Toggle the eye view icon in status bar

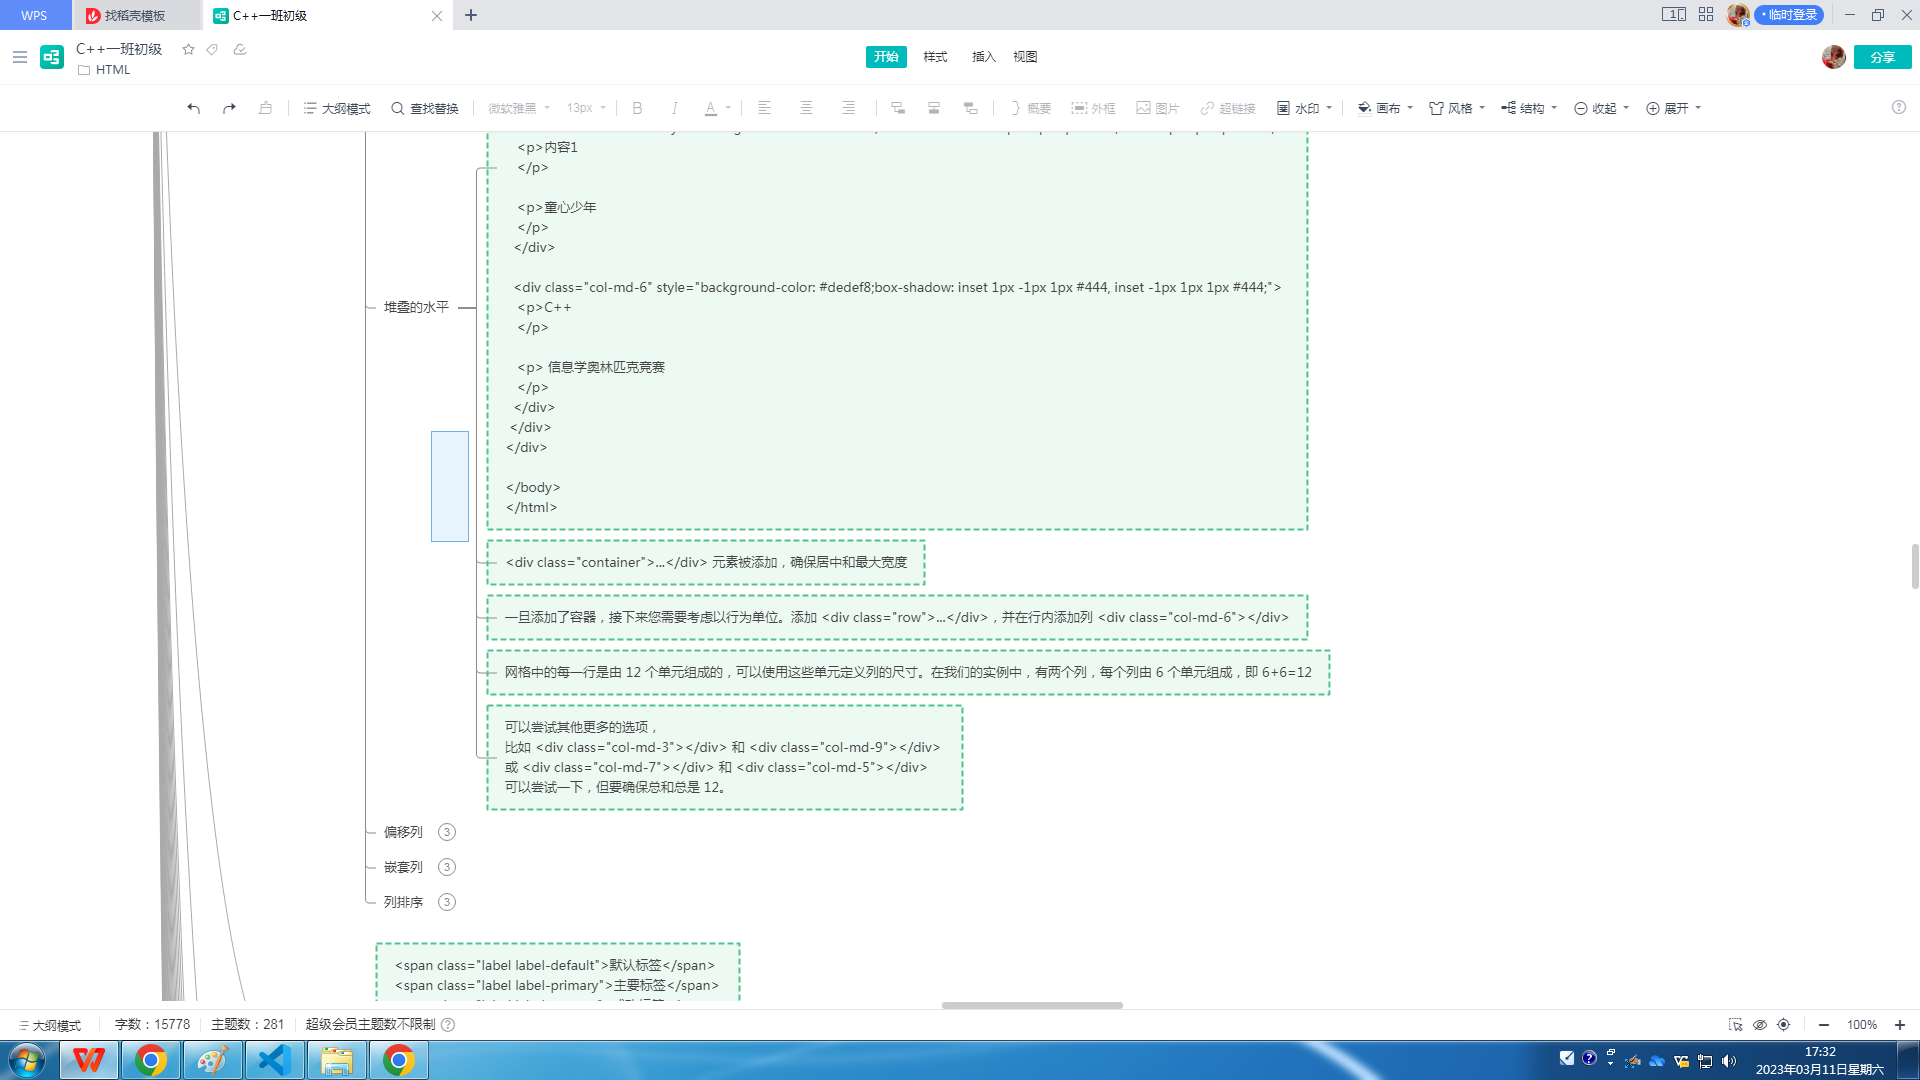pos(1760,1025)
